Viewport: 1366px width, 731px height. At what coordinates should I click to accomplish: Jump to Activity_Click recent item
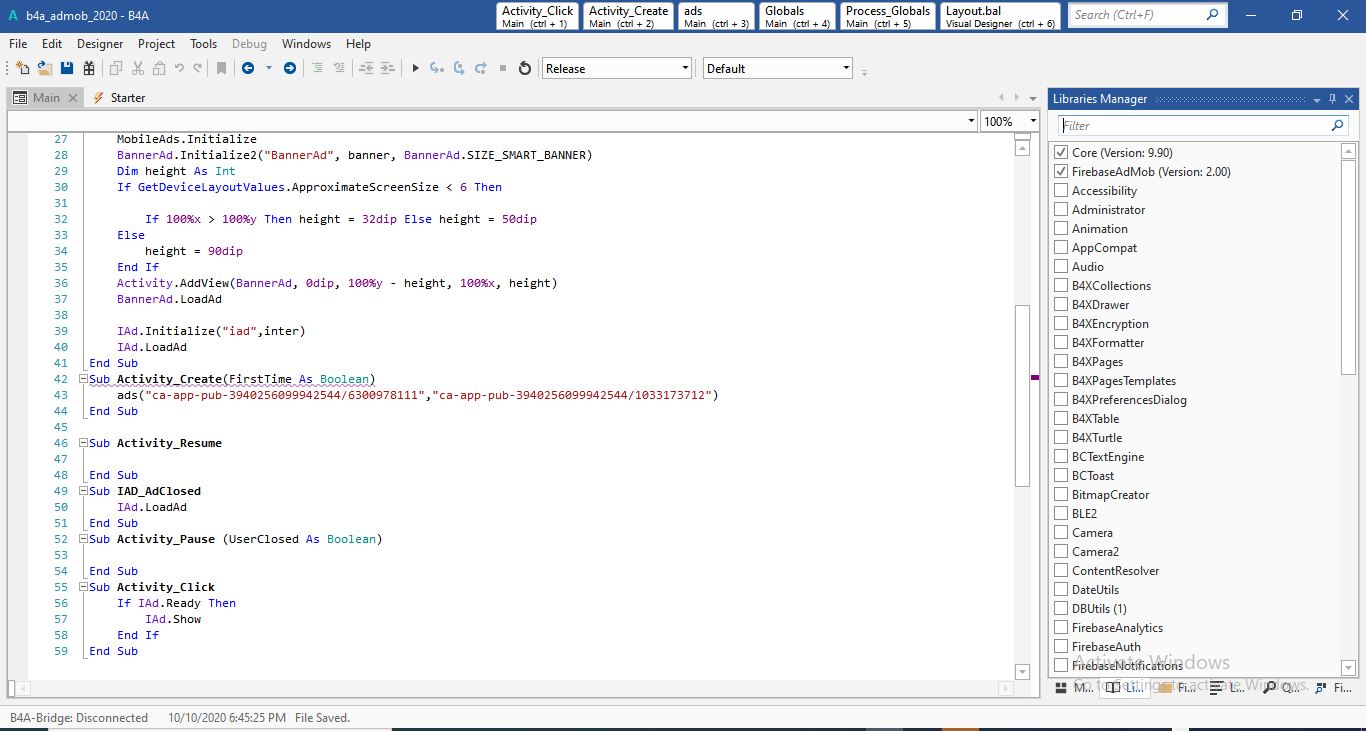[x=538, y=17]
